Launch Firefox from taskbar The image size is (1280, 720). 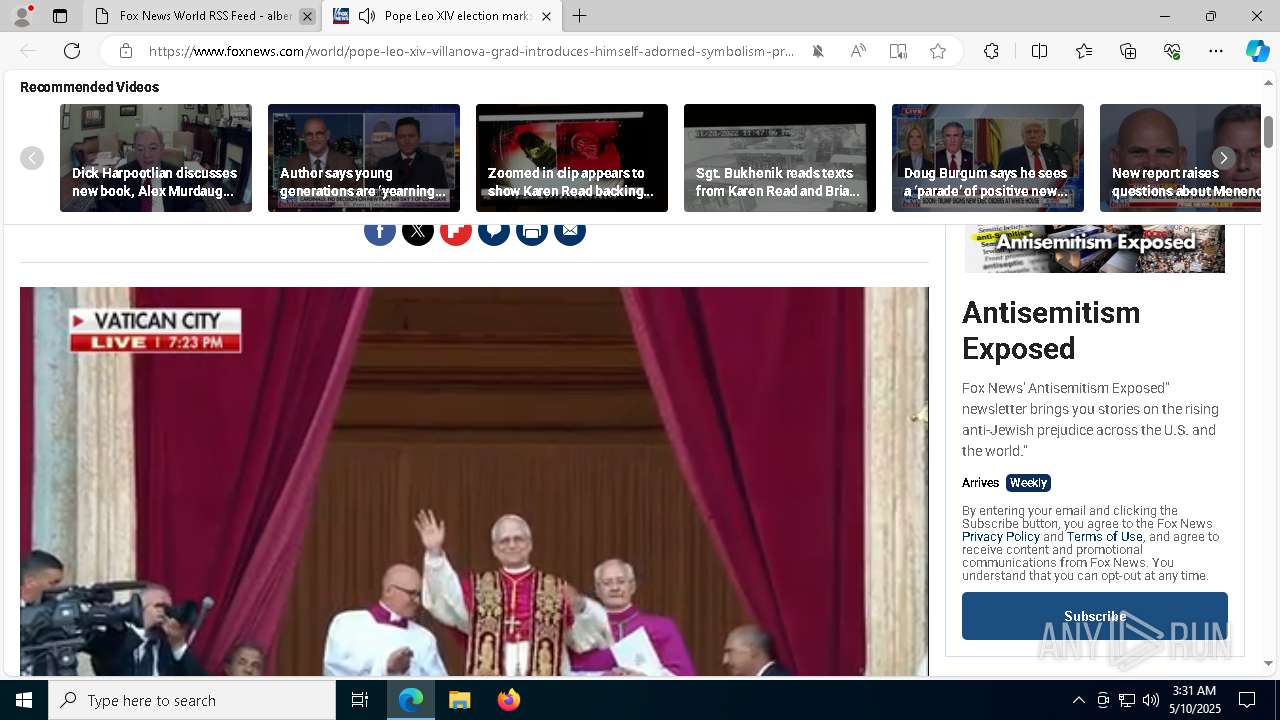pos(509,700)
